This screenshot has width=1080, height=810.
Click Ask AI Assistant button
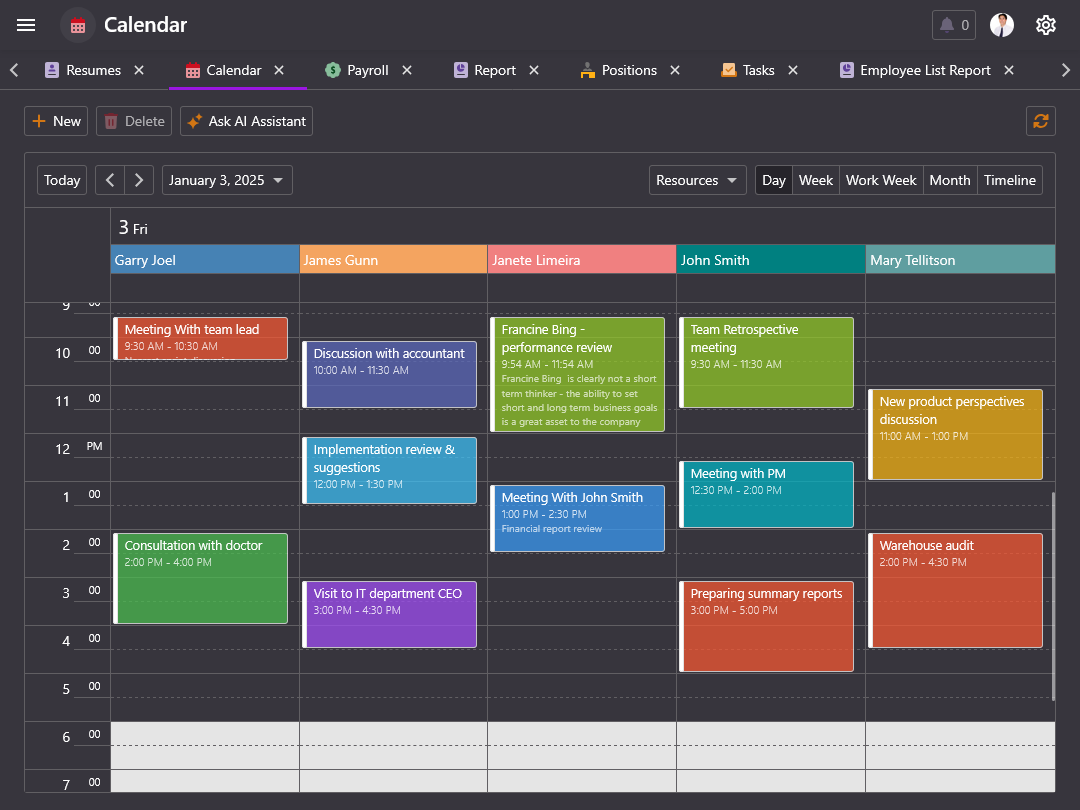[x=246, y=121]
